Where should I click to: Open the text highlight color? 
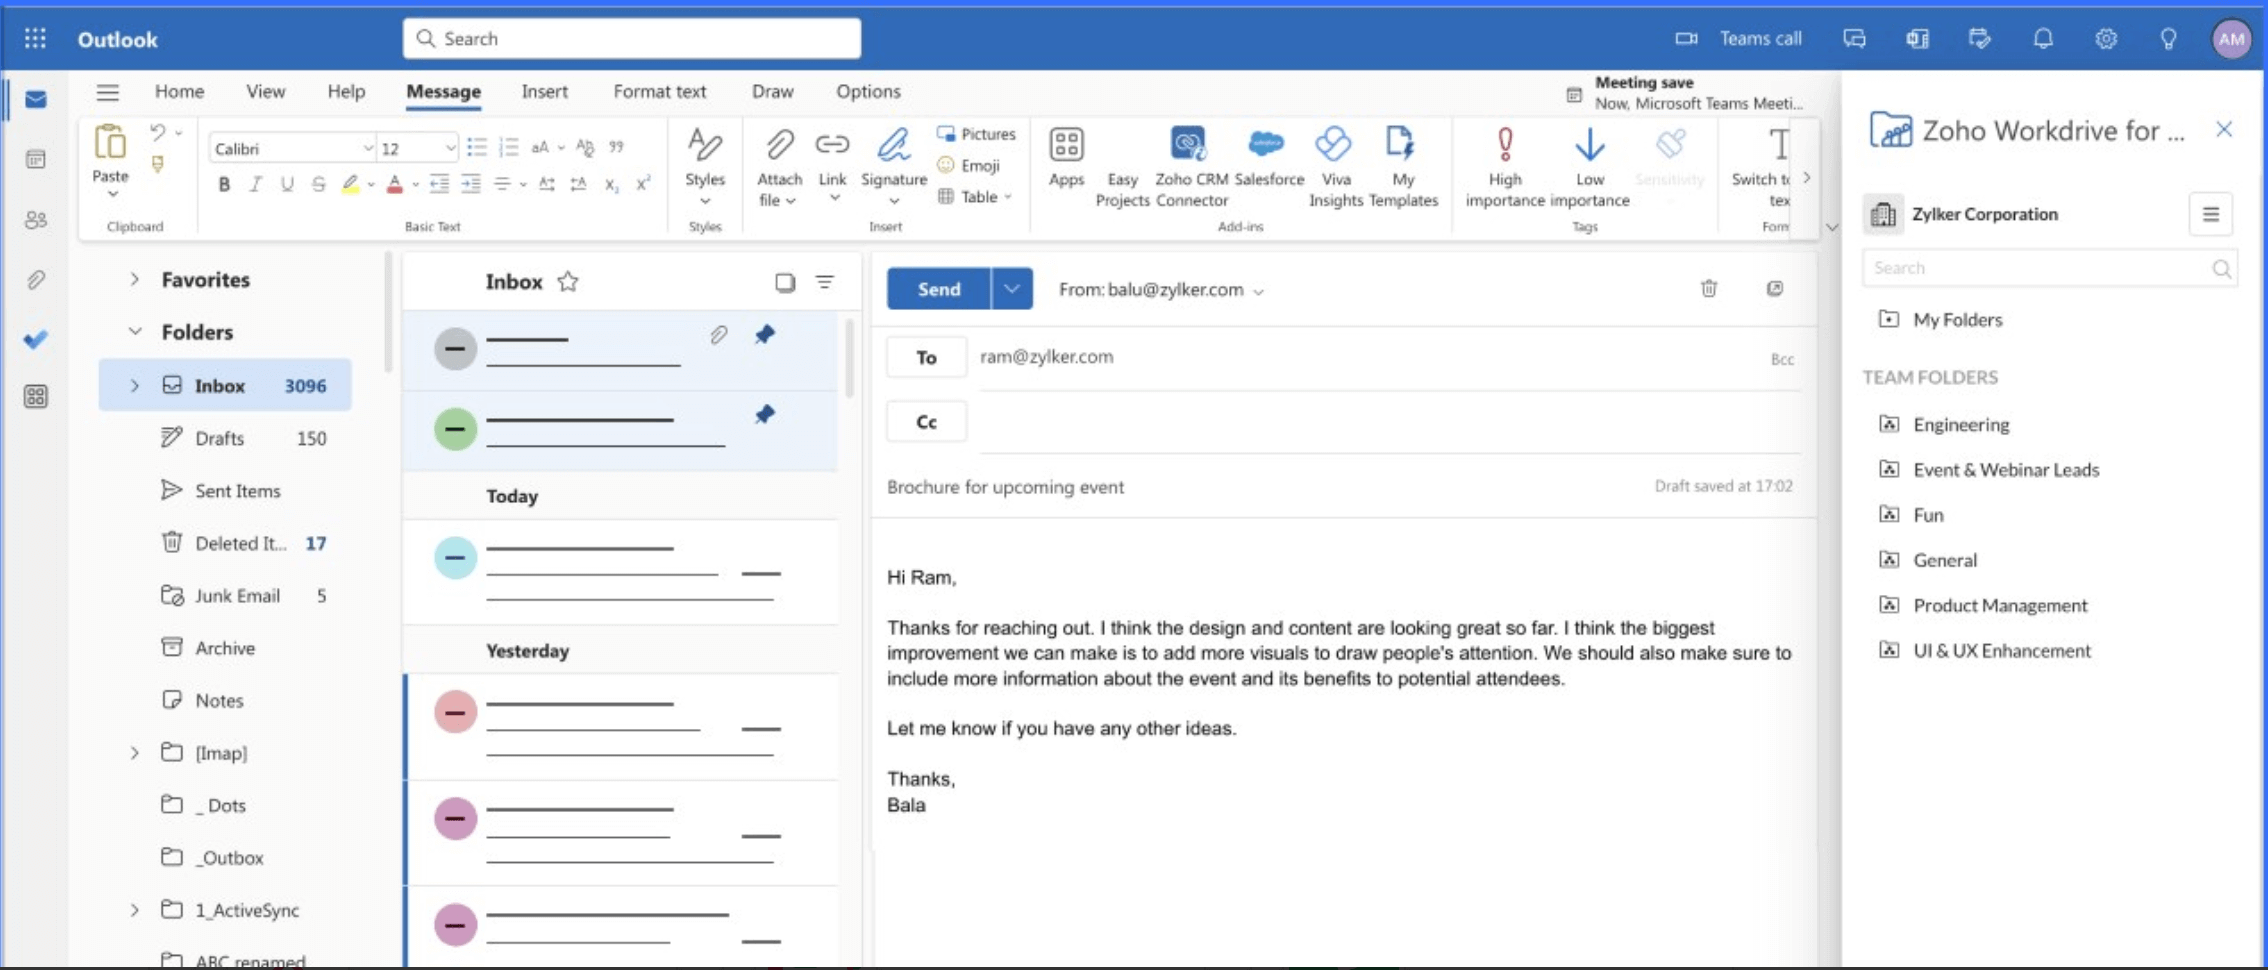pyautogui.click(x=350, y=184)
